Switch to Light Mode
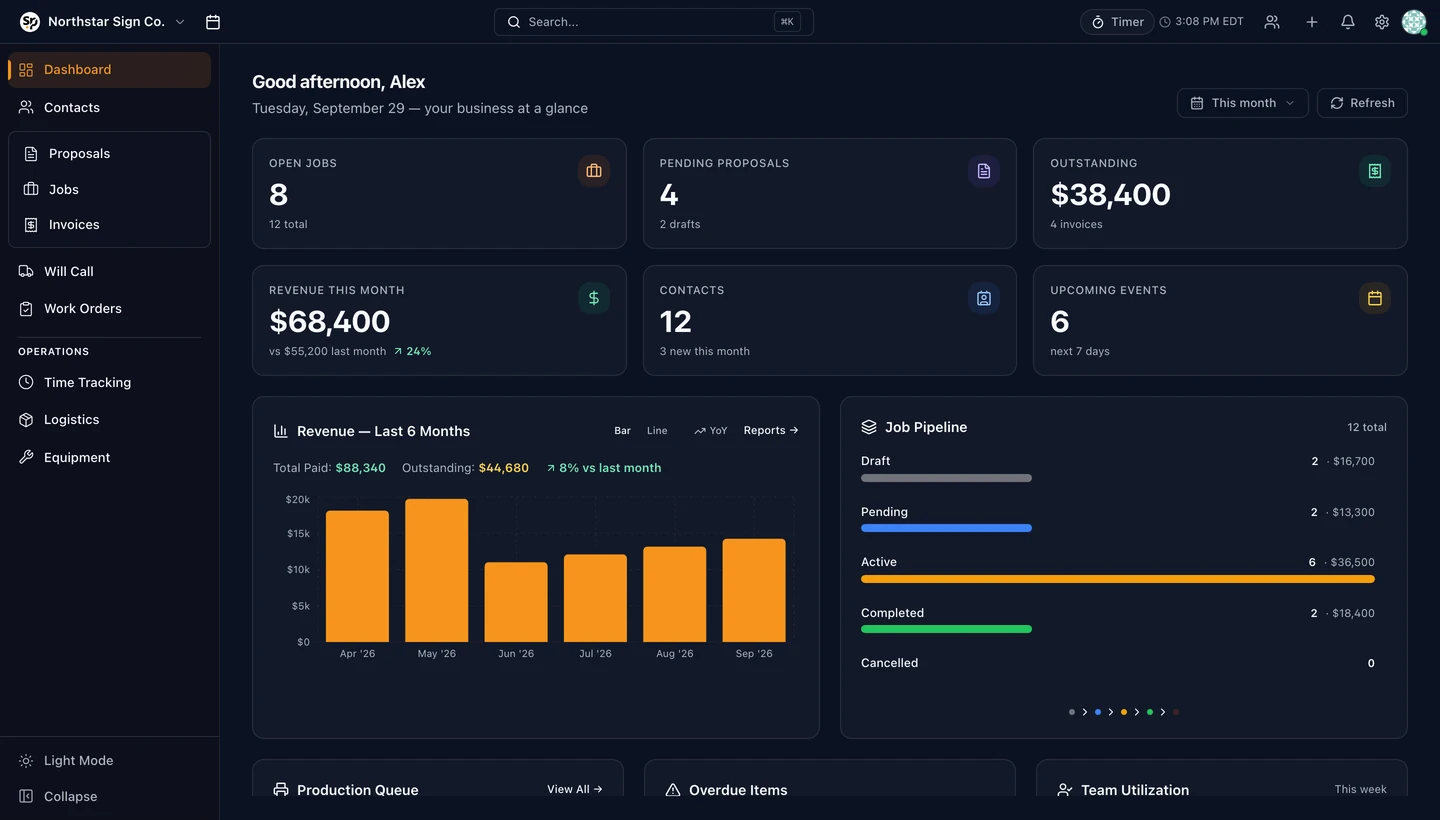1440x820 pixels. (x=109, y=761)
